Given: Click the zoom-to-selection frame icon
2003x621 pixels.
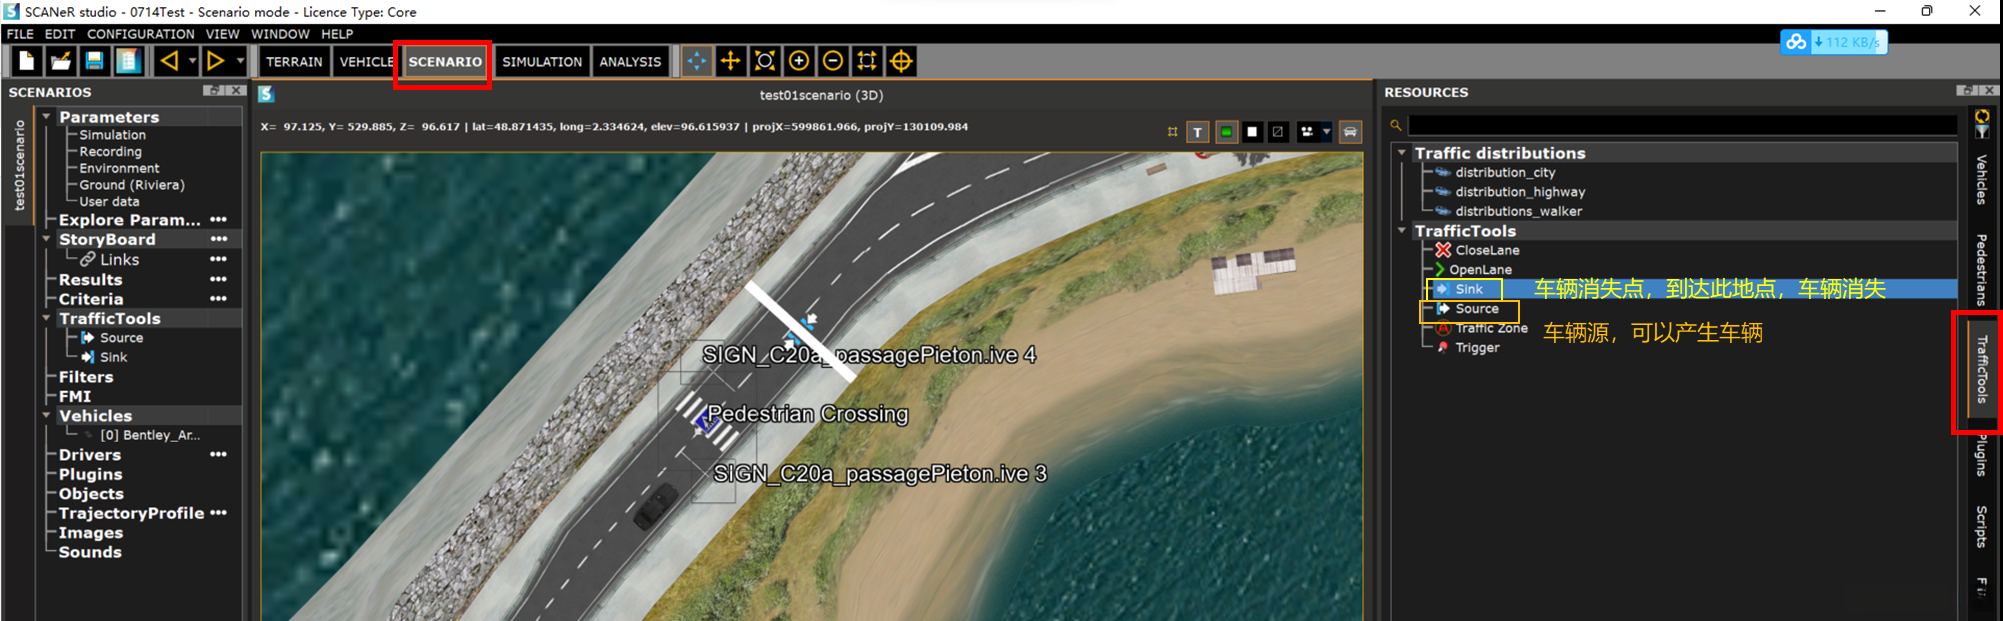Looking at the screenshot, I should 867,61.
